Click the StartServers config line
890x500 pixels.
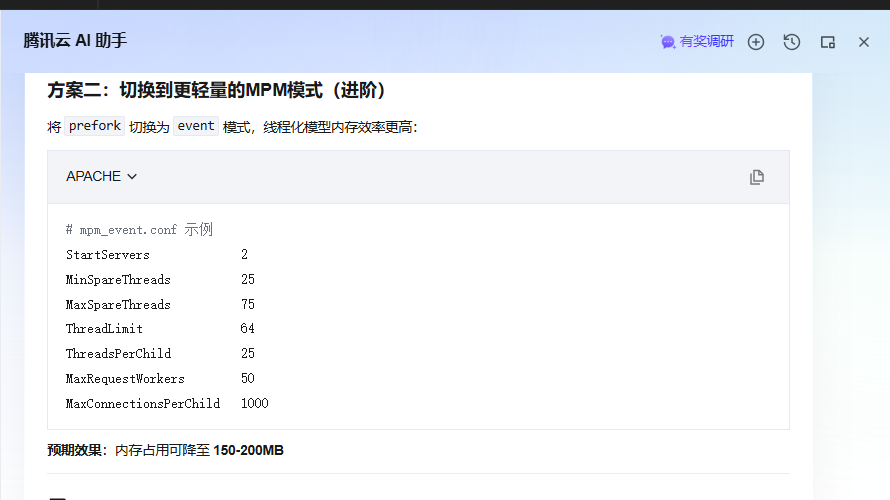click(108, 255)
